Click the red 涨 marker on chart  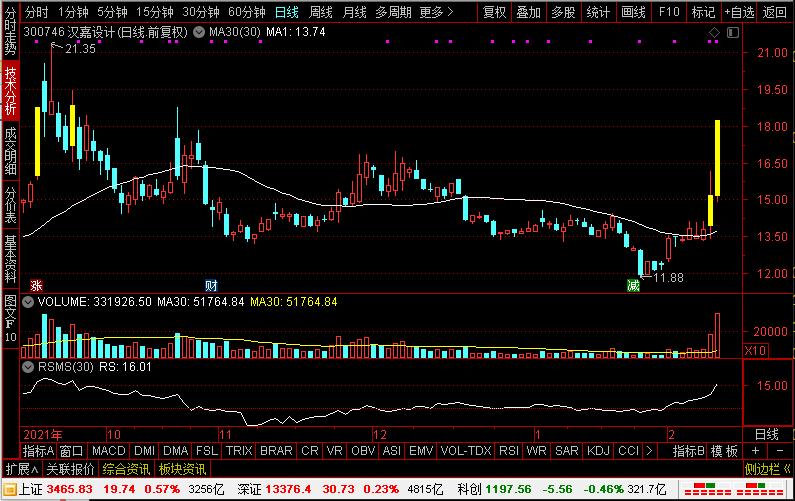click(x=37, y=285)
